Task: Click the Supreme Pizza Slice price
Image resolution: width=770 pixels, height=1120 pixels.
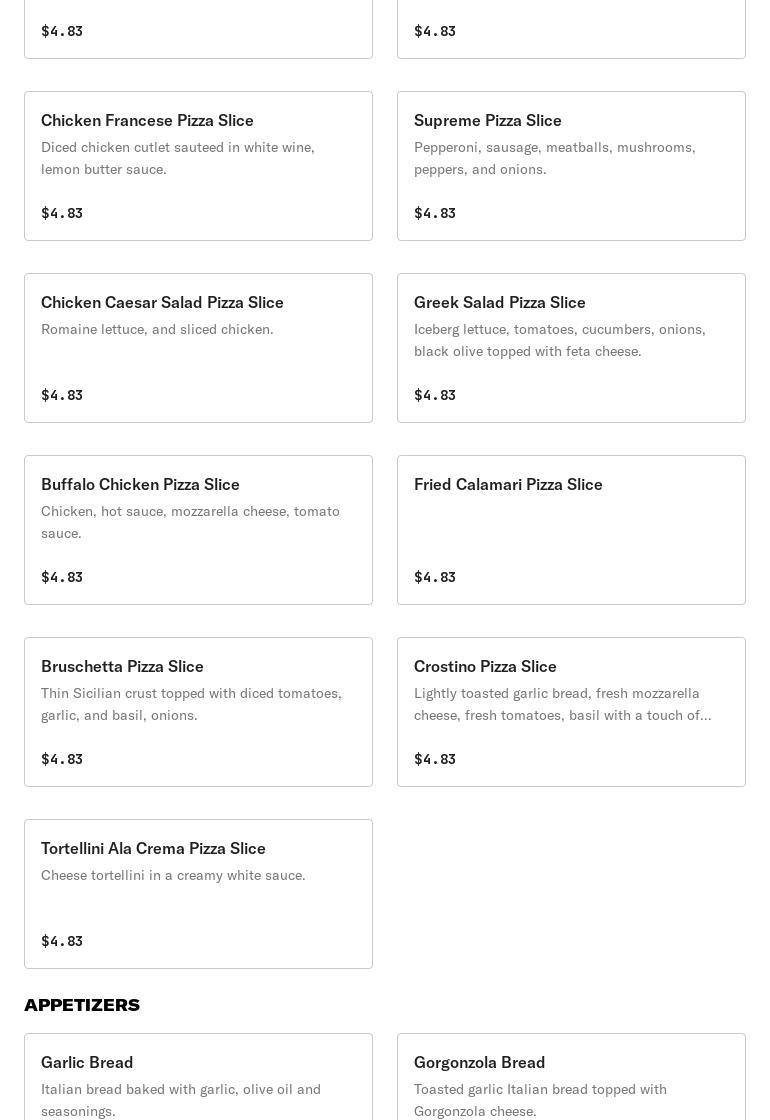Action: [x=435, y=213]
